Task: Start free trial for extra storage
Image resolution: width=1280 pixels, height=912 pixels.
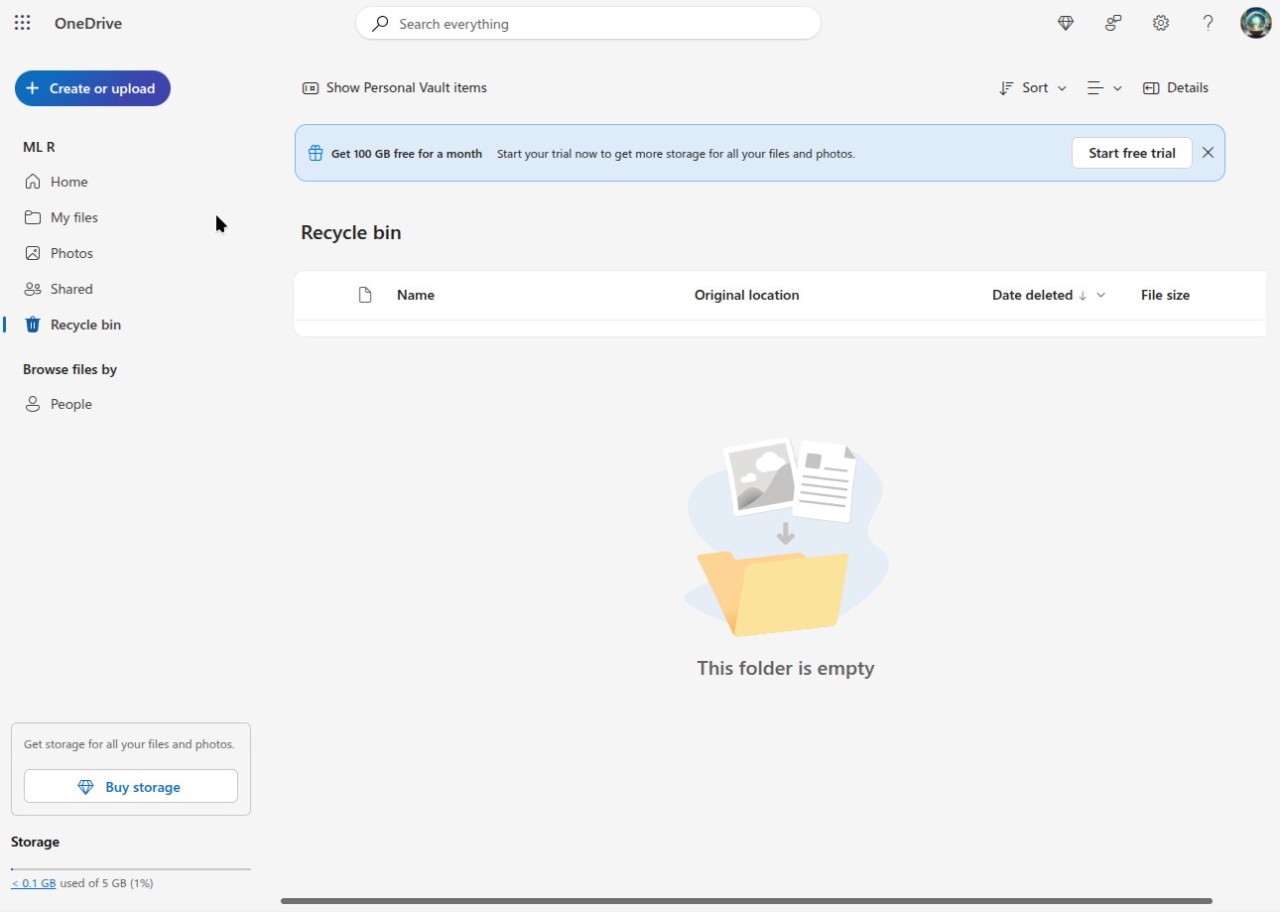Action: coord(1131,152)
